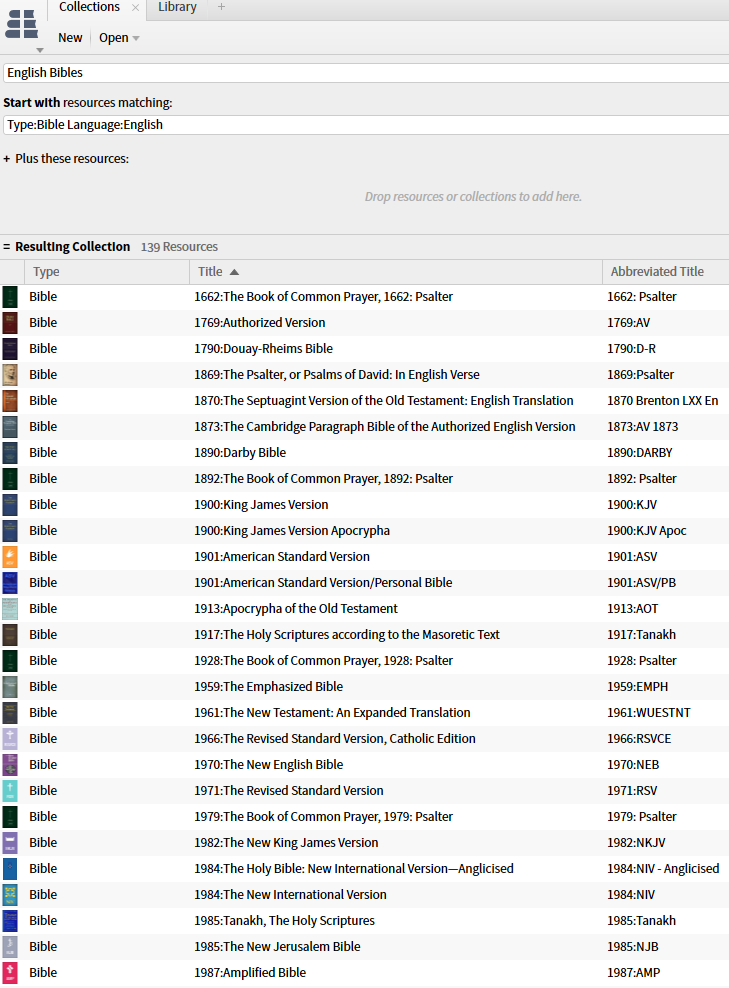This screenshot has width=729, height=988.
Task: Click abbreviated title 1870 Brenton LXX En
Action: point(663,401)
